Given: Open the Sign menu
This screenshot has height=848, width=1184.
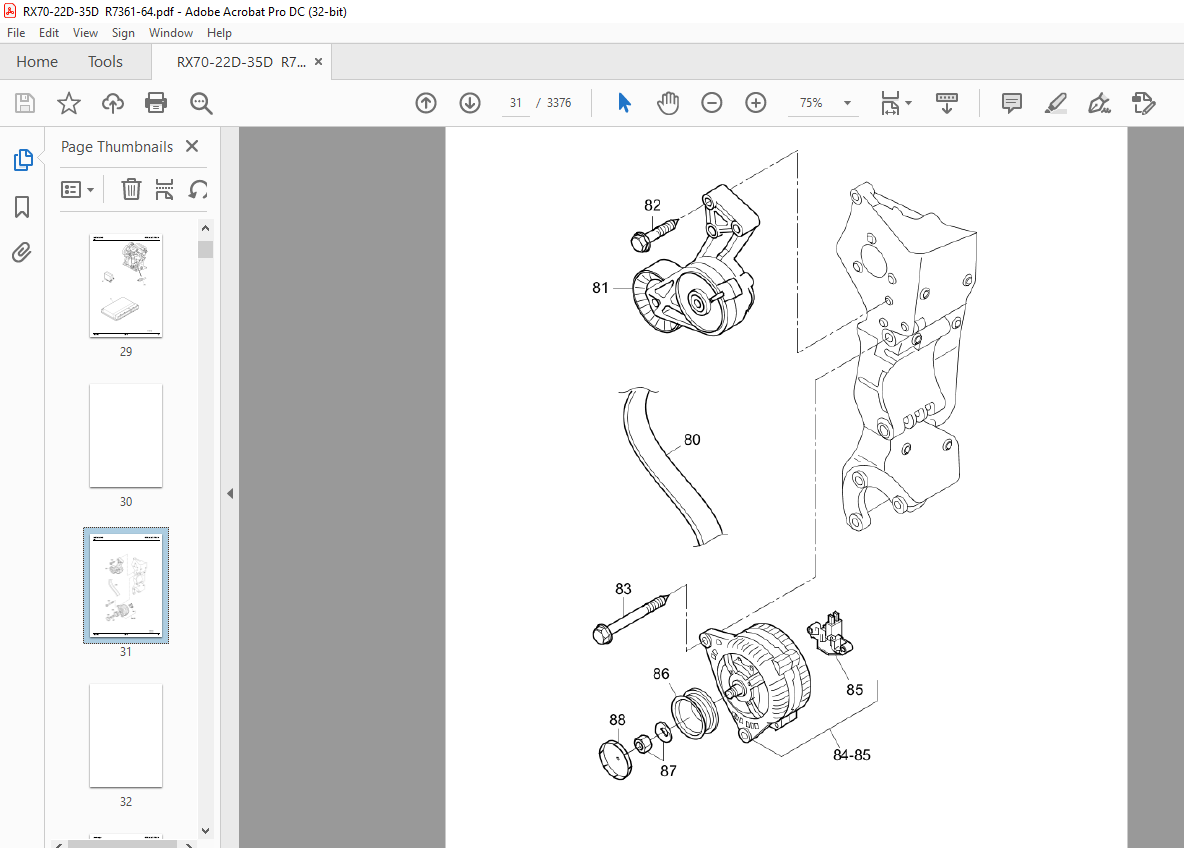Looking at the screenshot, I should [x=123, y=32].
